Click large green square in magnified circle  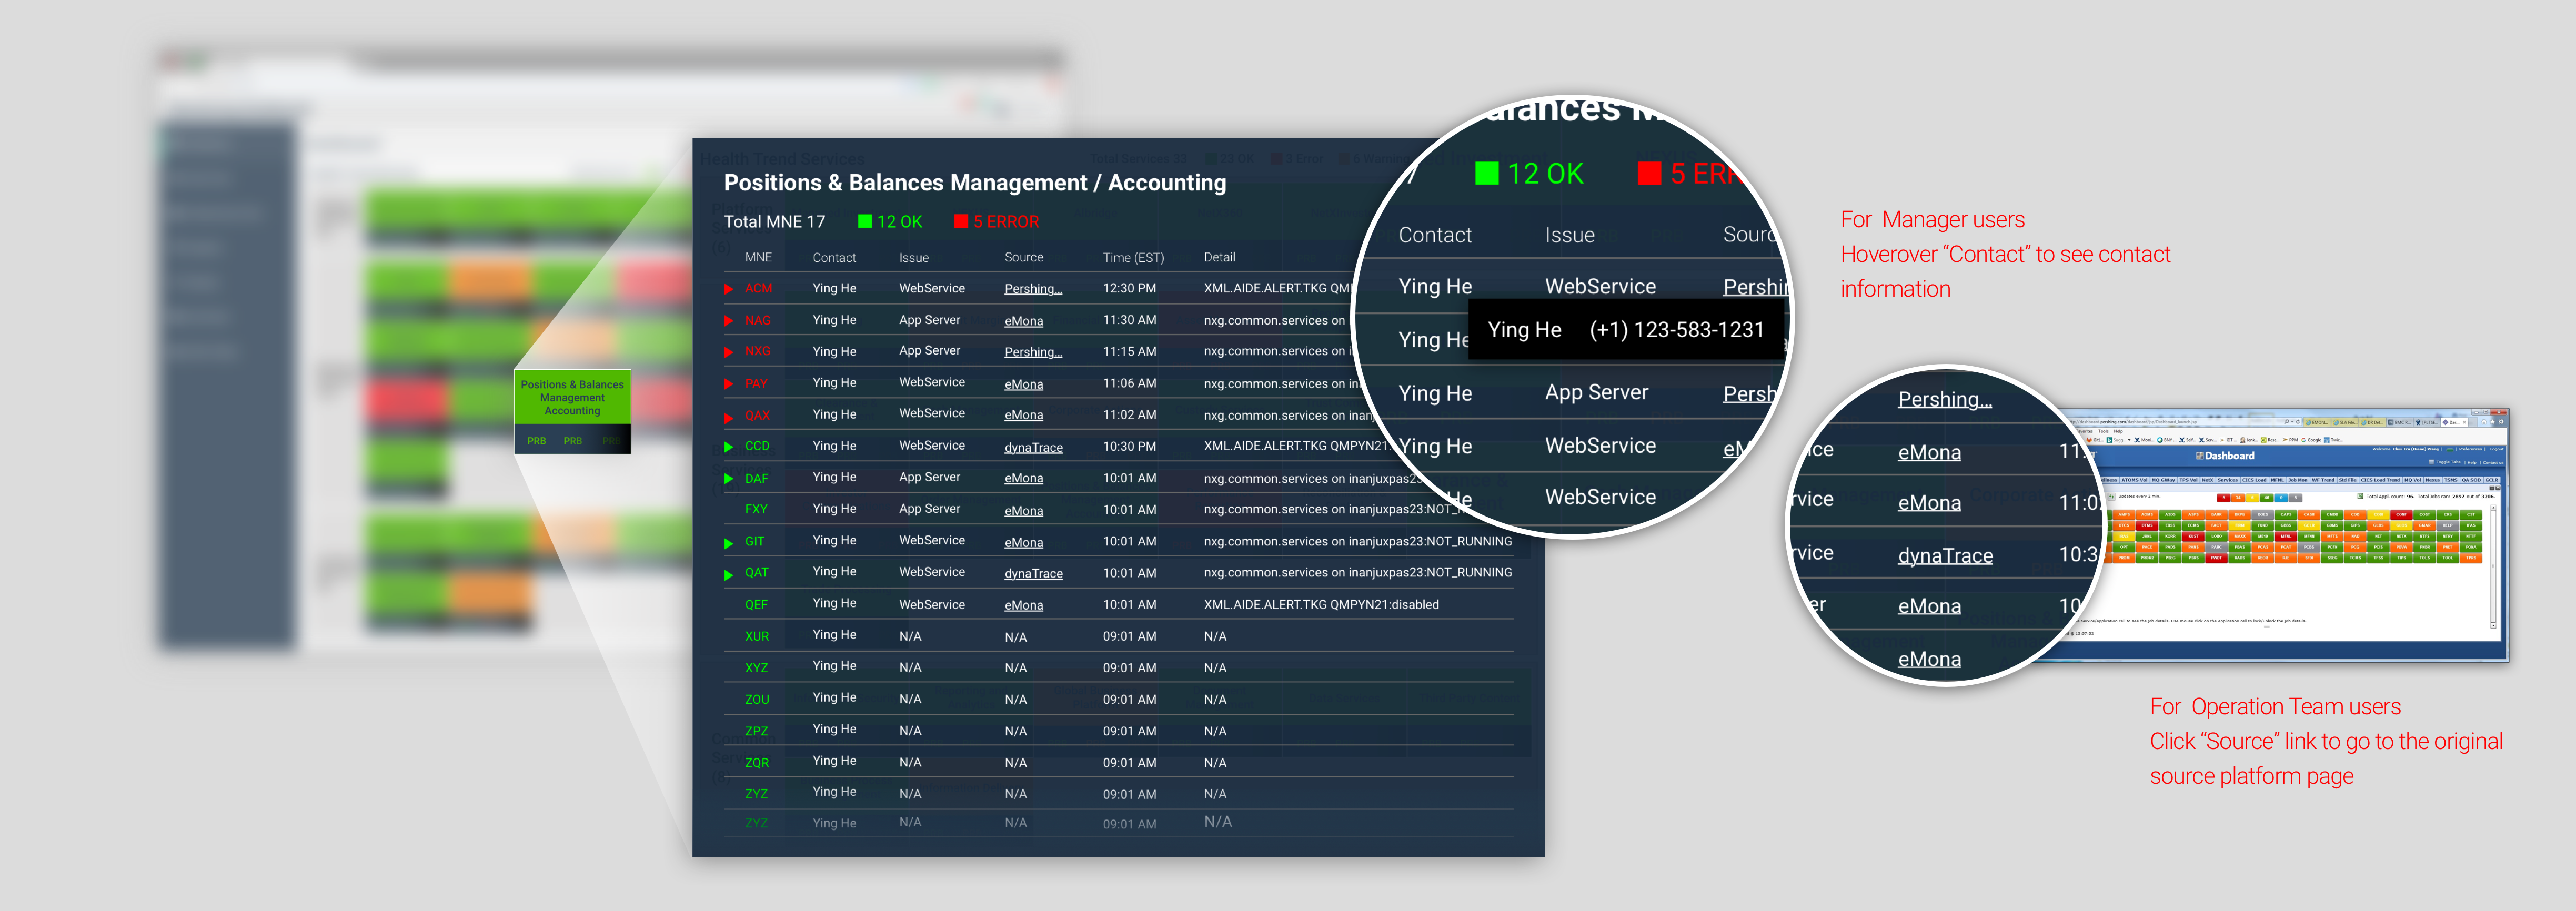[x=1487, y=174]
